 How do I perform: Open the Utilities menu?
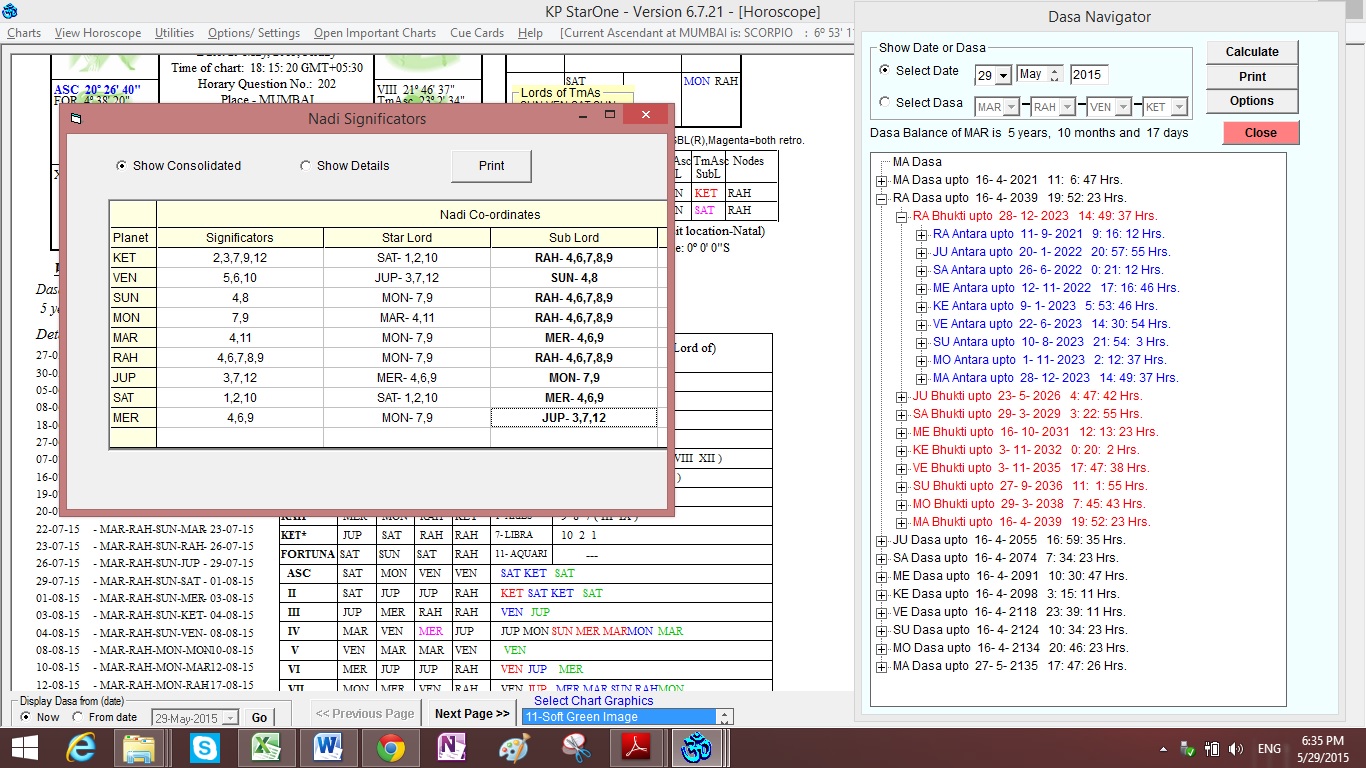tap(174, 33)
